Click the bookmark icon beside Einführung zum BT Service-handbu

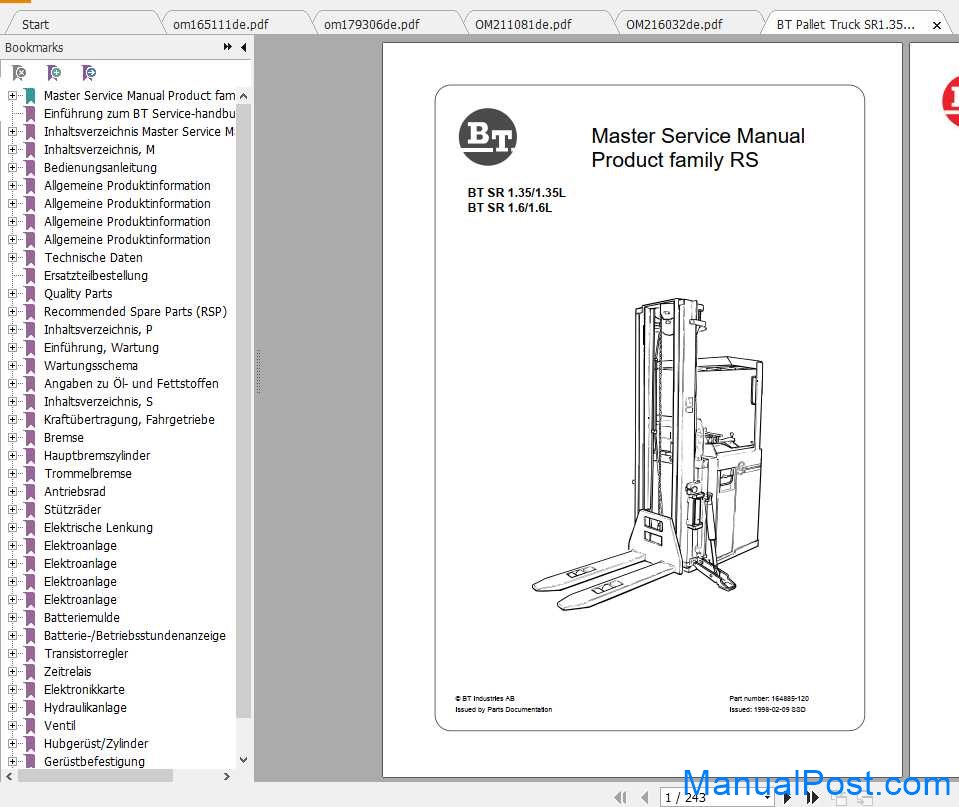click(x=30, y=114)
